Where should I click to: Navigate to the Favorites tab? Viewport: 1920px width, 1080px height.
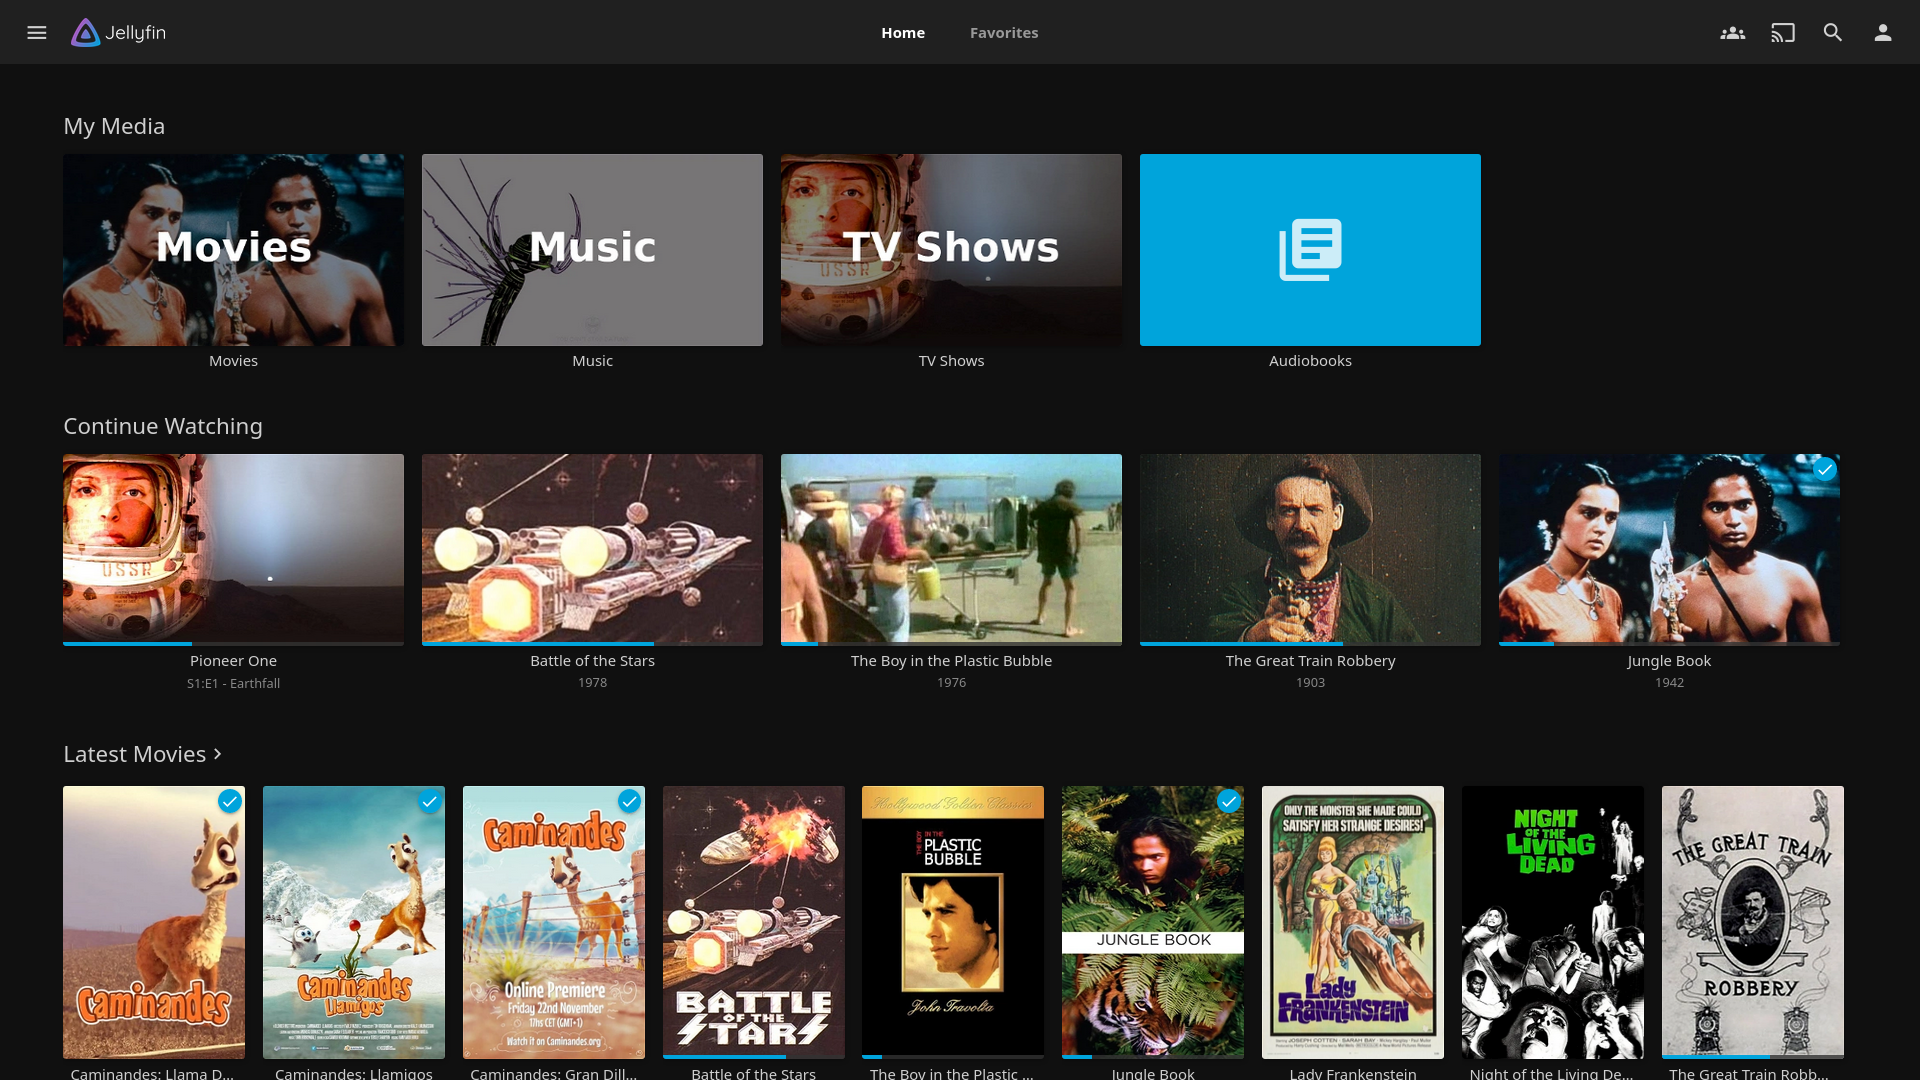pyautogui.click(x=1004, y=32)
